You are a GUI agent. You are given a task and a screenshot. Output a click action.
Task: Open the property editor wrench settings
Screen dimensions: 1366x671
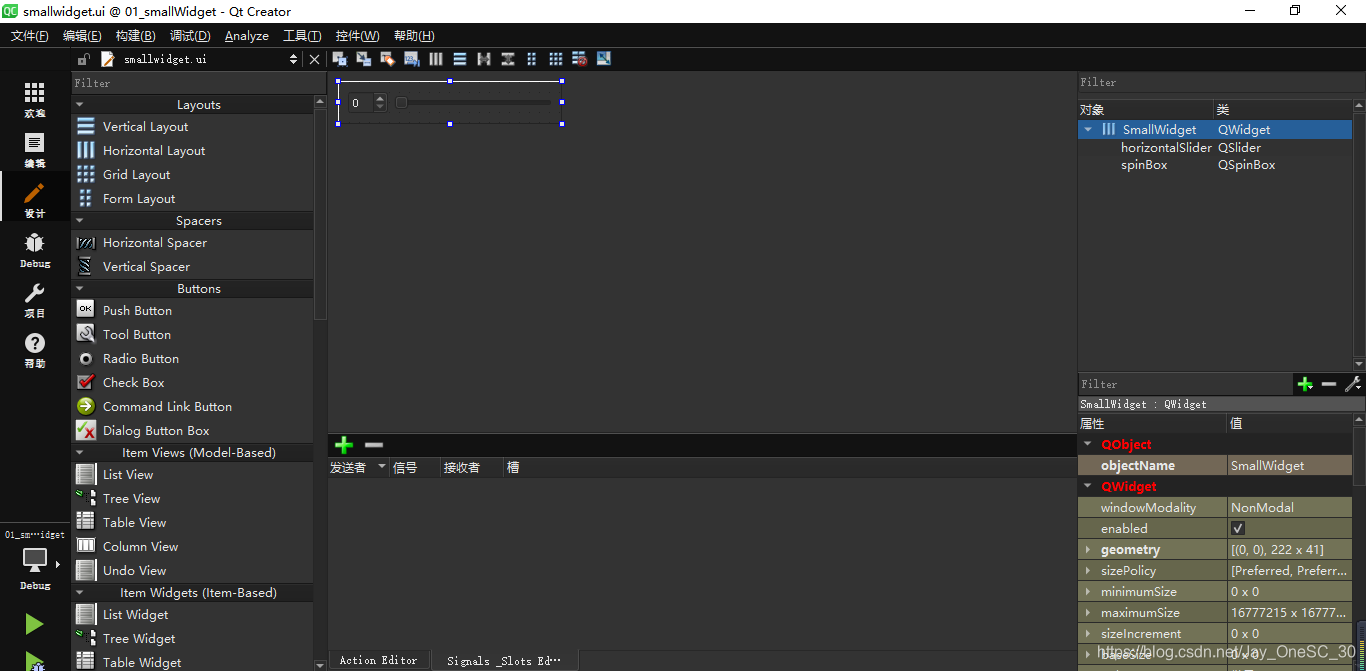1353,384
